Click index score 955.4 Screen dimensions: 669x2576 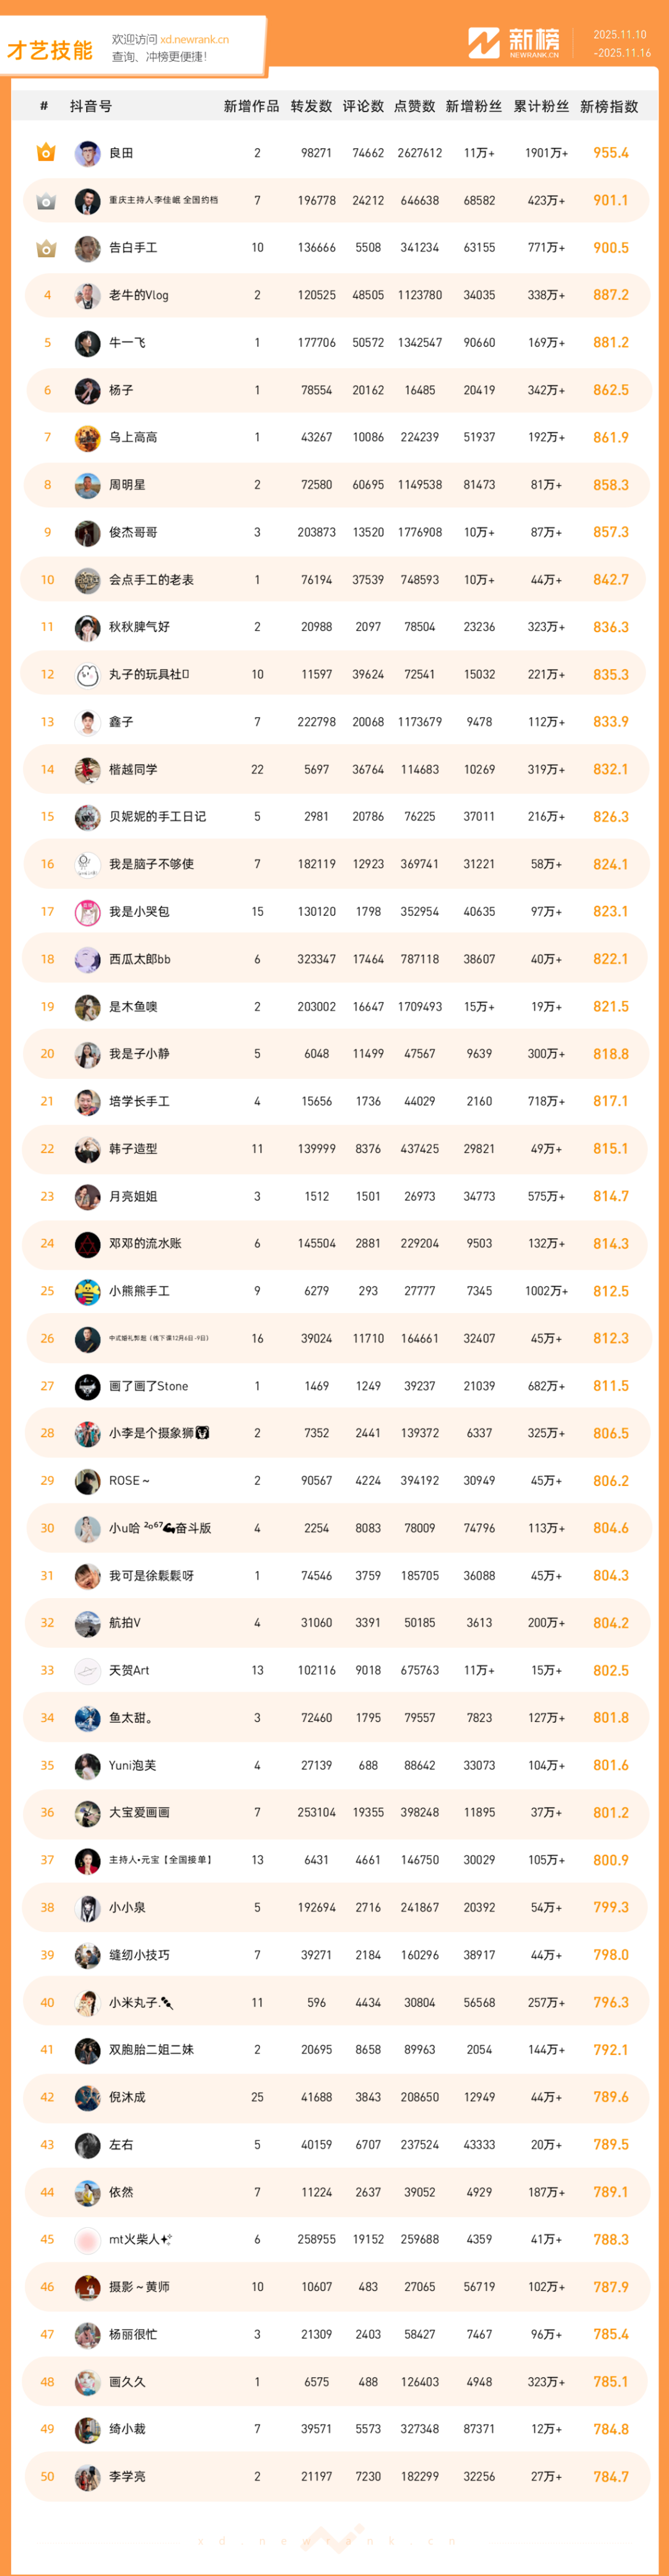pyautogui.click(x=610, y=153)
